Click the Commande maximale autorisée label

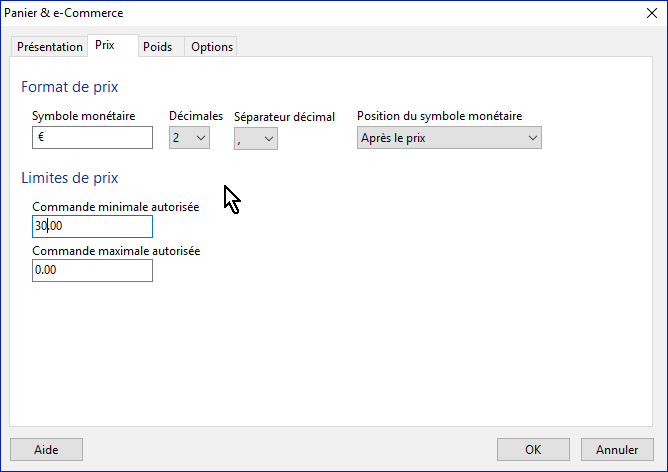click(x=116, y=251)
